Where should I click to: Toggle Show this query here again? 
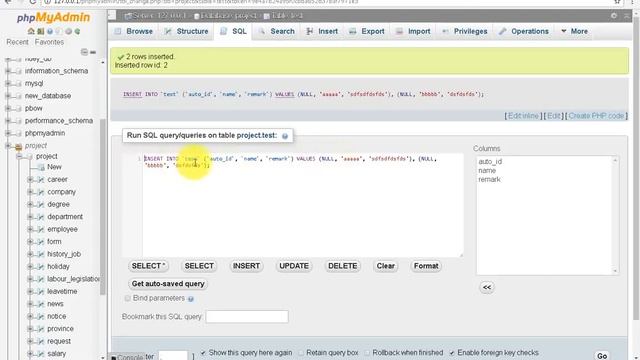[x=203, y=353]
